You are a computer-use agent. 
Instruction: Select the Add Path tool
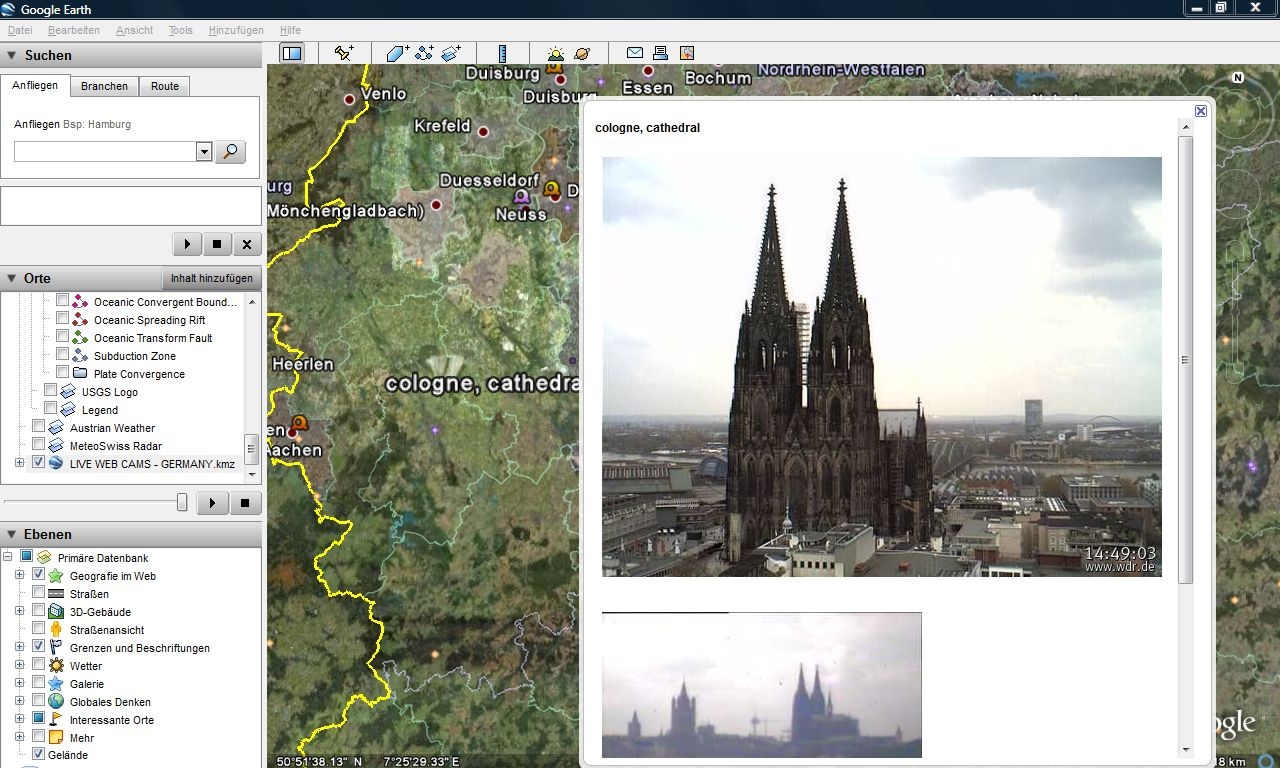point(424,53)
